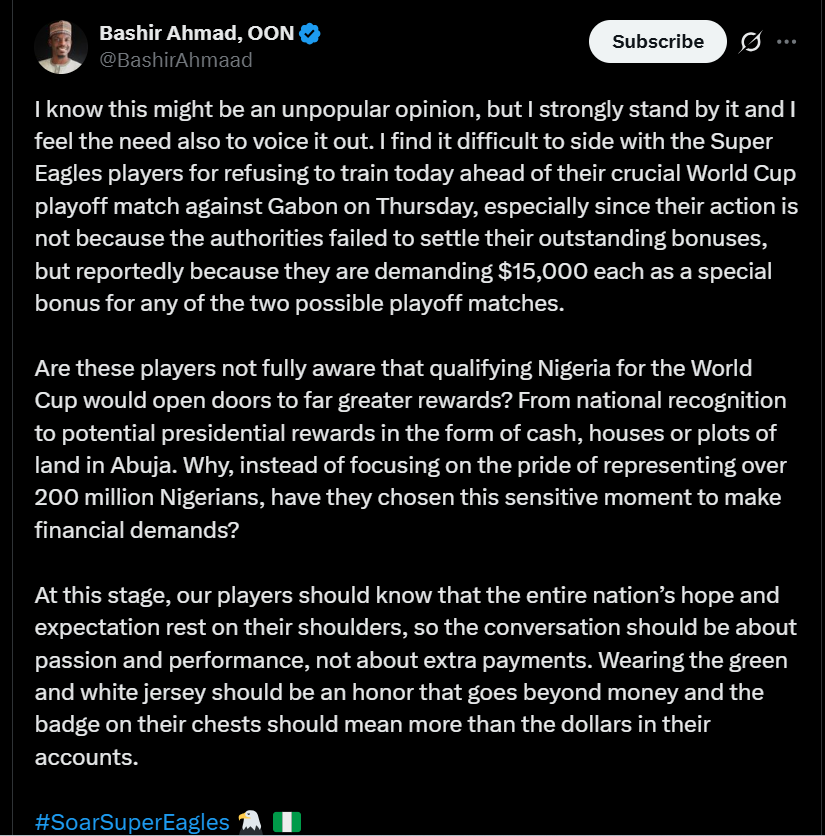Click the eagle emoji after the hashtag
Image resolution: width=825 pixels, height=836 pixels.
[249, 822]
